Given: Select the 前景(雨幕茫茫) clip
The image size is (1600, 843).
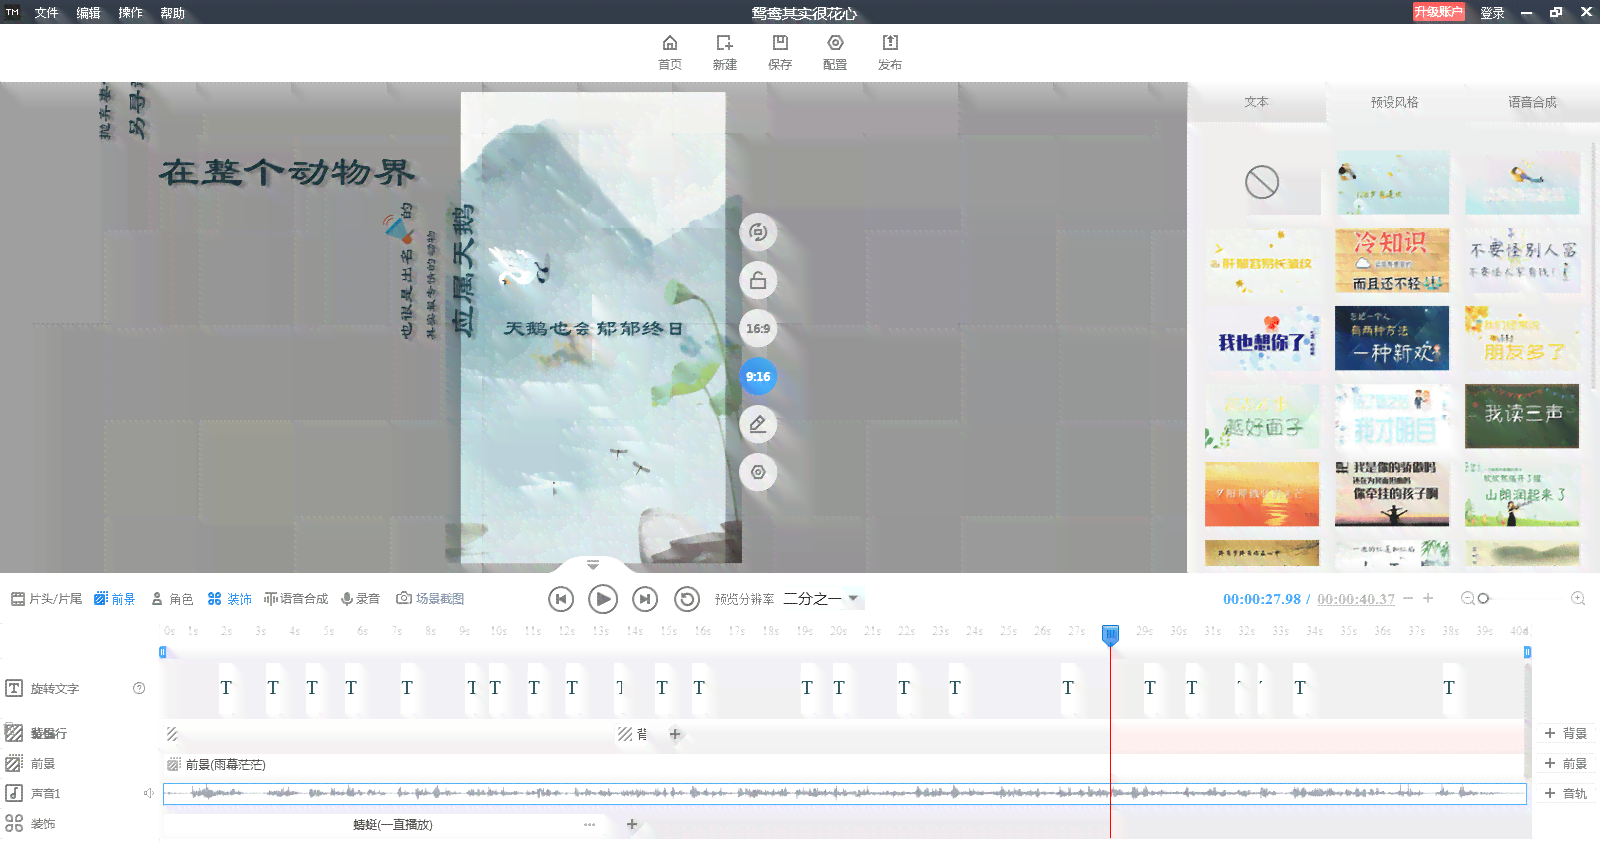Looking at the screenshot, I should point(845,764).
